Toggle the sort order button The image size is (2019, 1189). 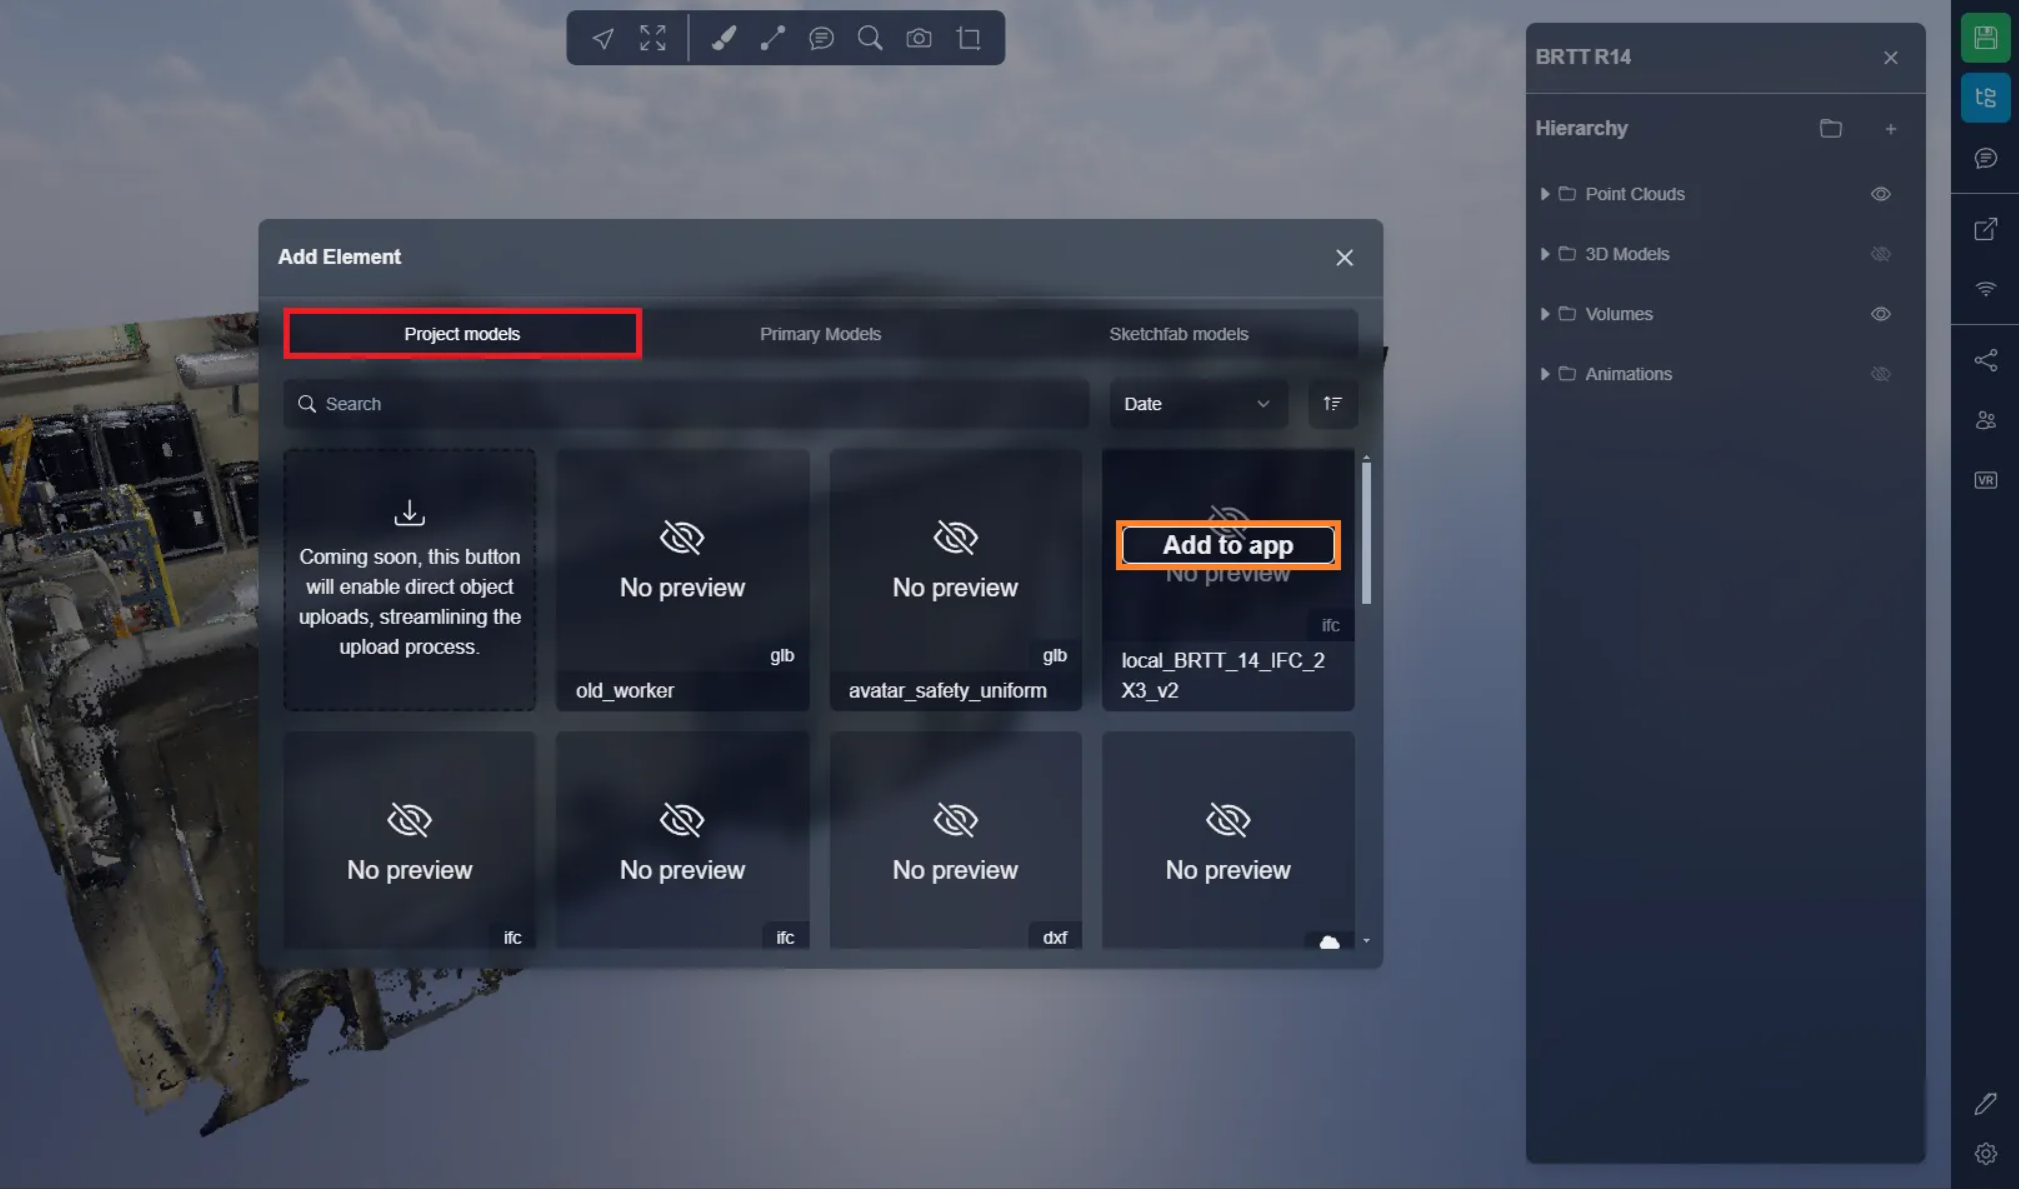pos(1332,404)
